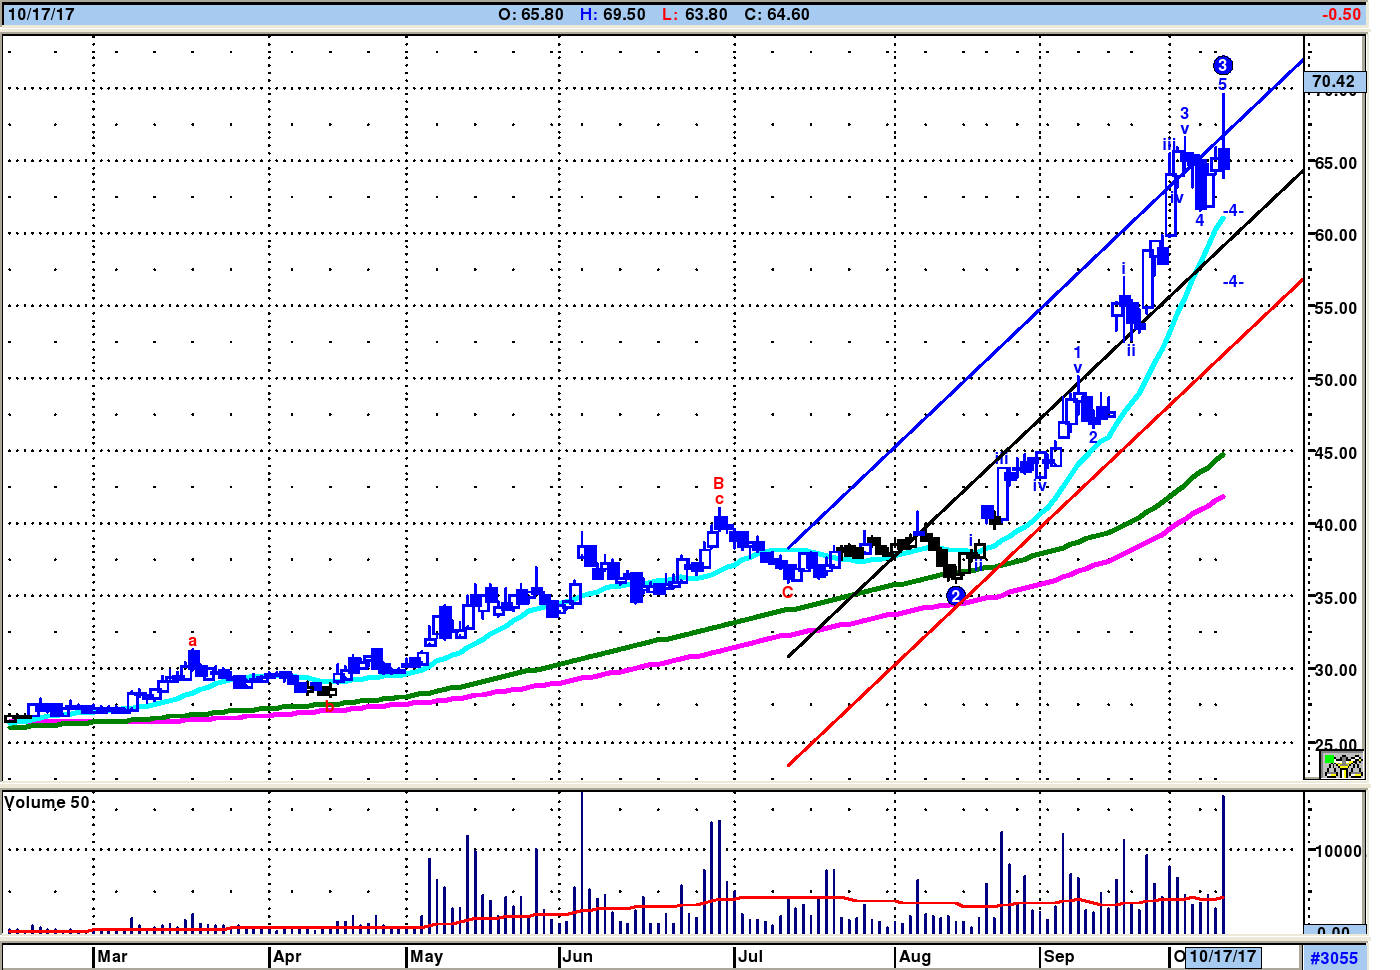The image size is (1400, 970).
Task: Click the Mar label on the time axis
Action: [112, 957]
